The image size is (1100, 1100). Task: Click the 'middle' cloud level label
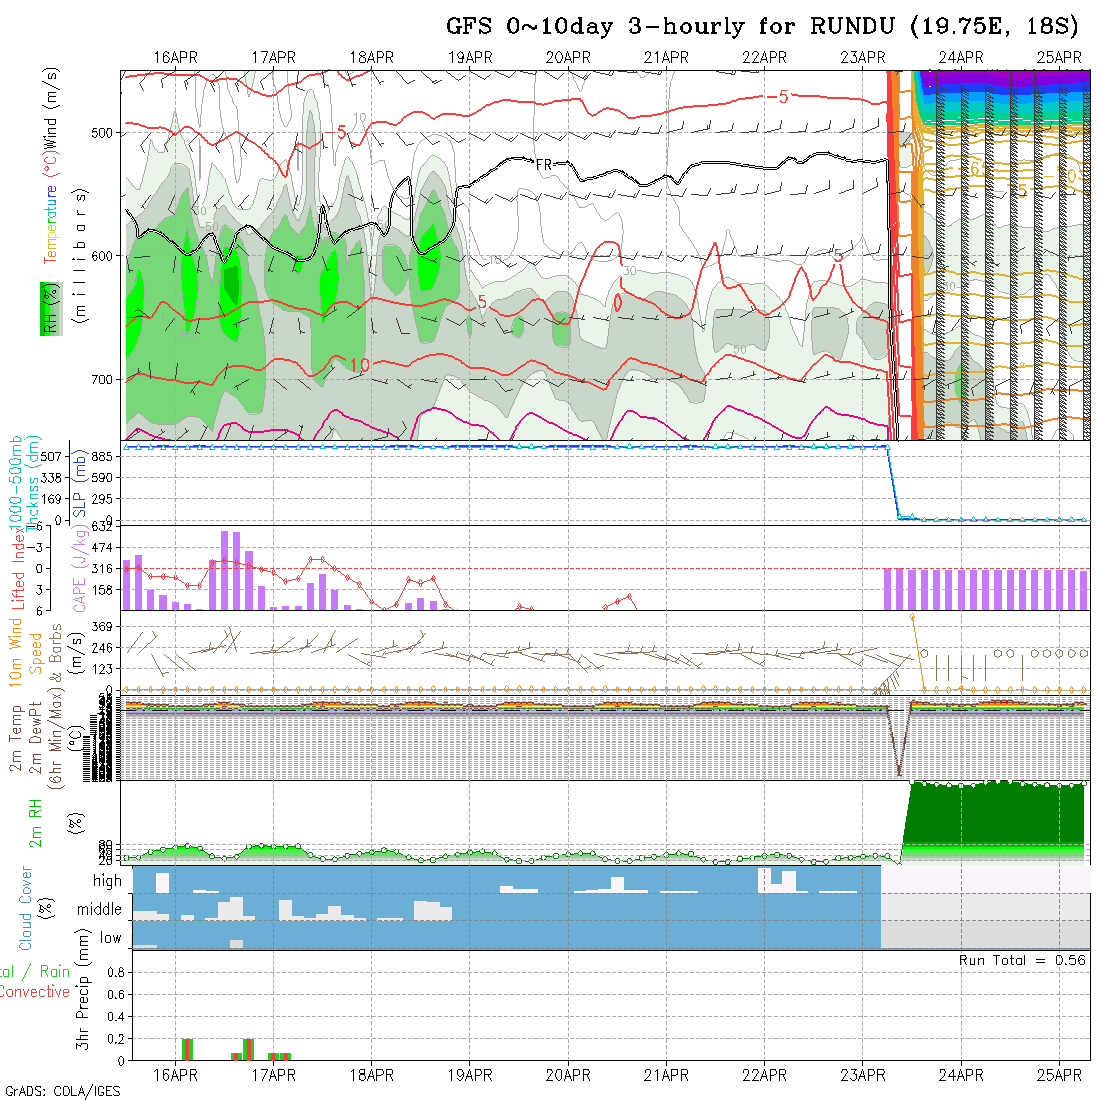click(x=100, y=909)
